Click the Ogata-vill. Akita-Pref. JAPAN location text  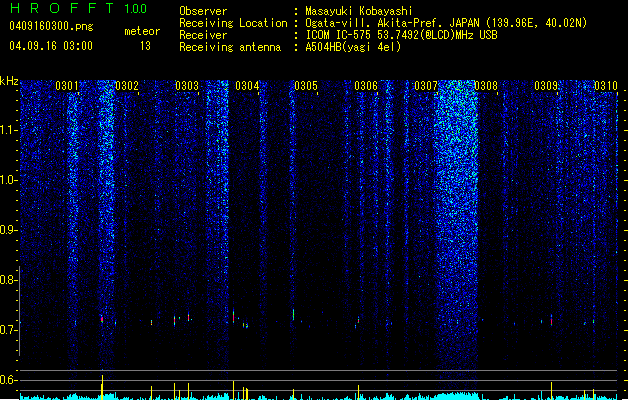[x=446, y=23]
